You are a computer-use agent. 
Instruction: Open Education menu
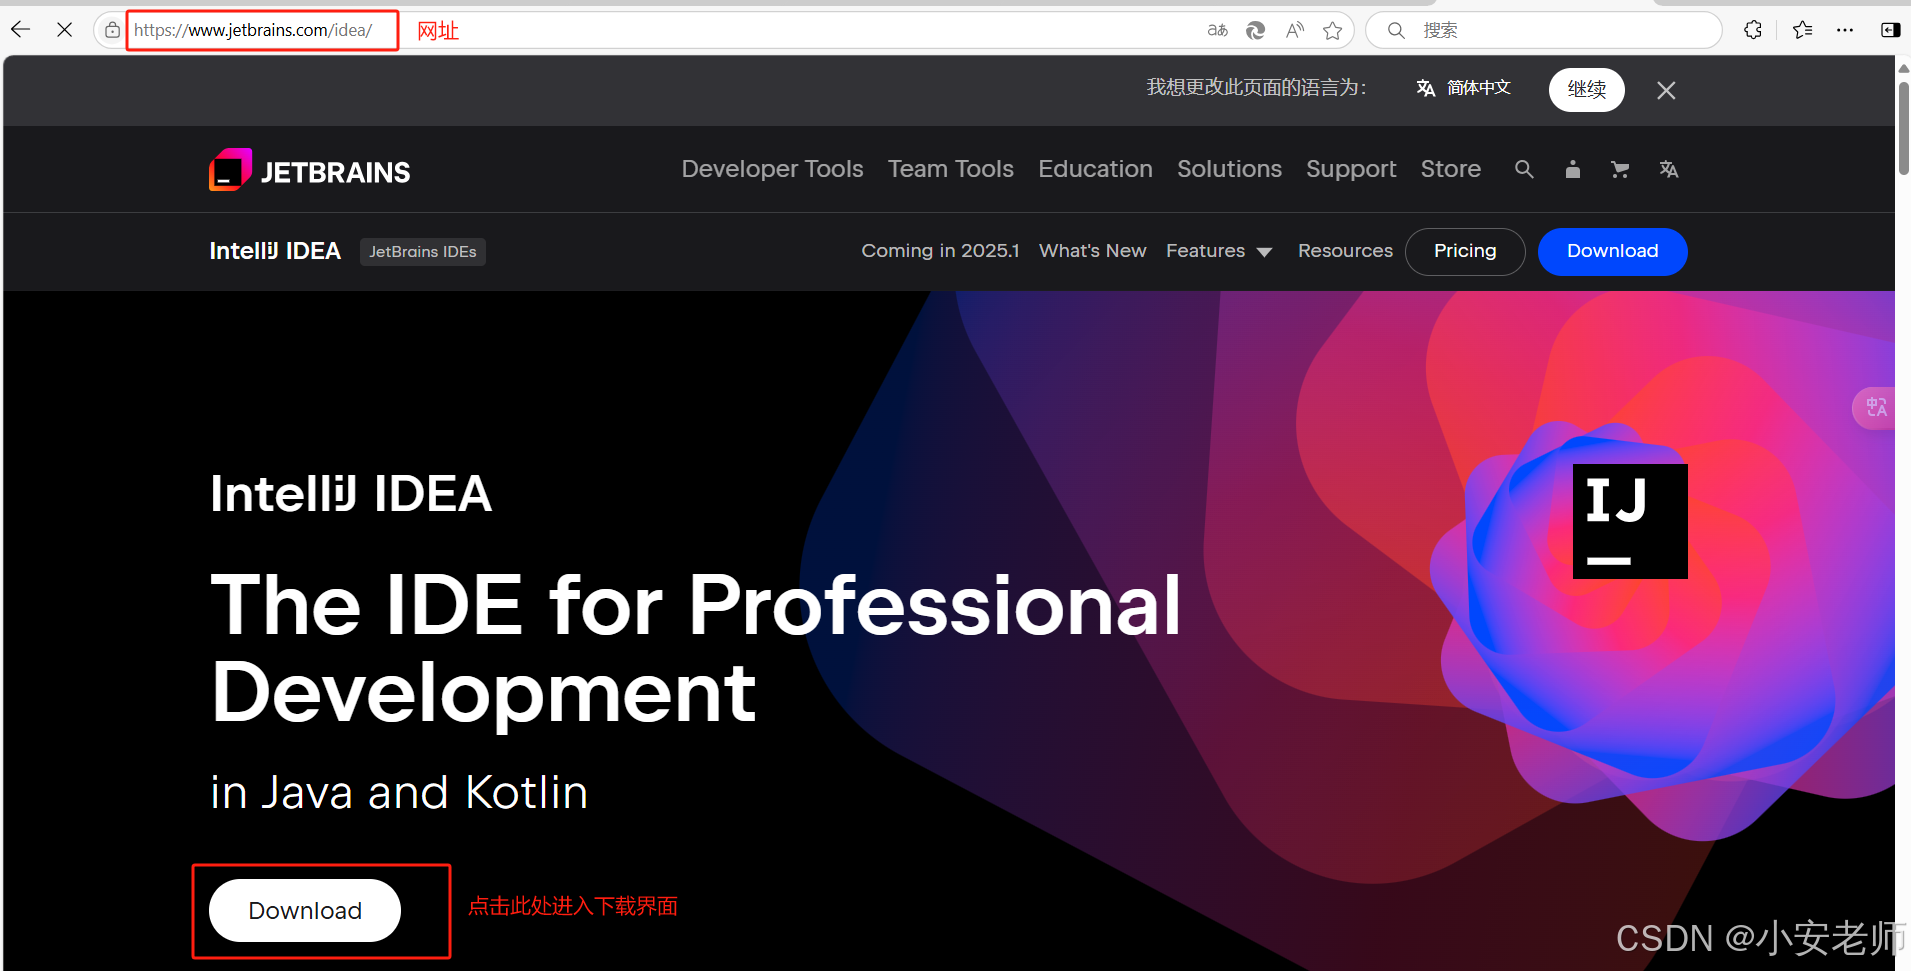[1095, 169]
